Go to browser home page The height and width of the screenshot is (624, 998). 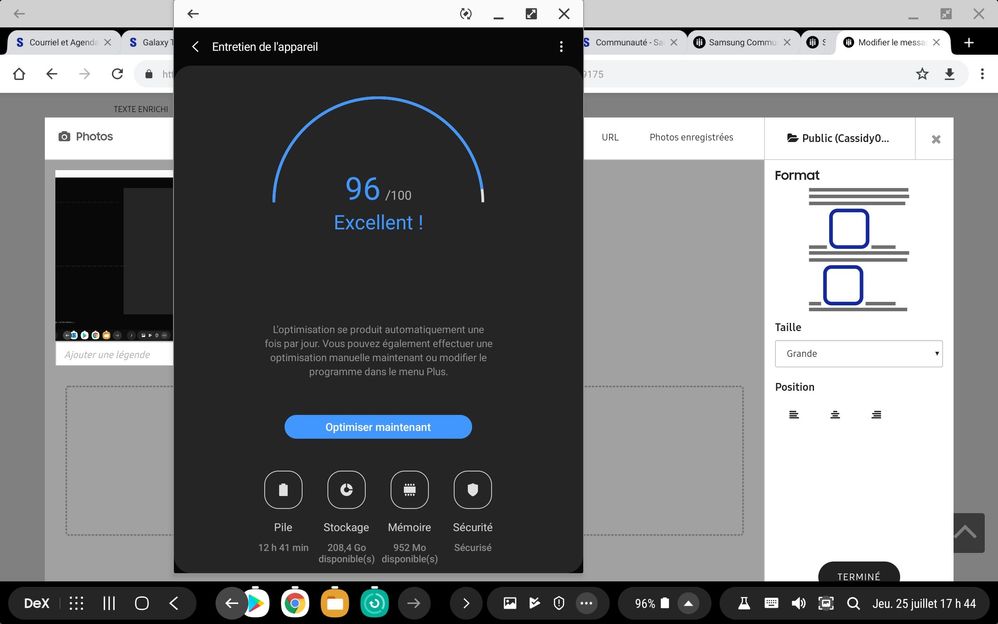click(19, 74)
